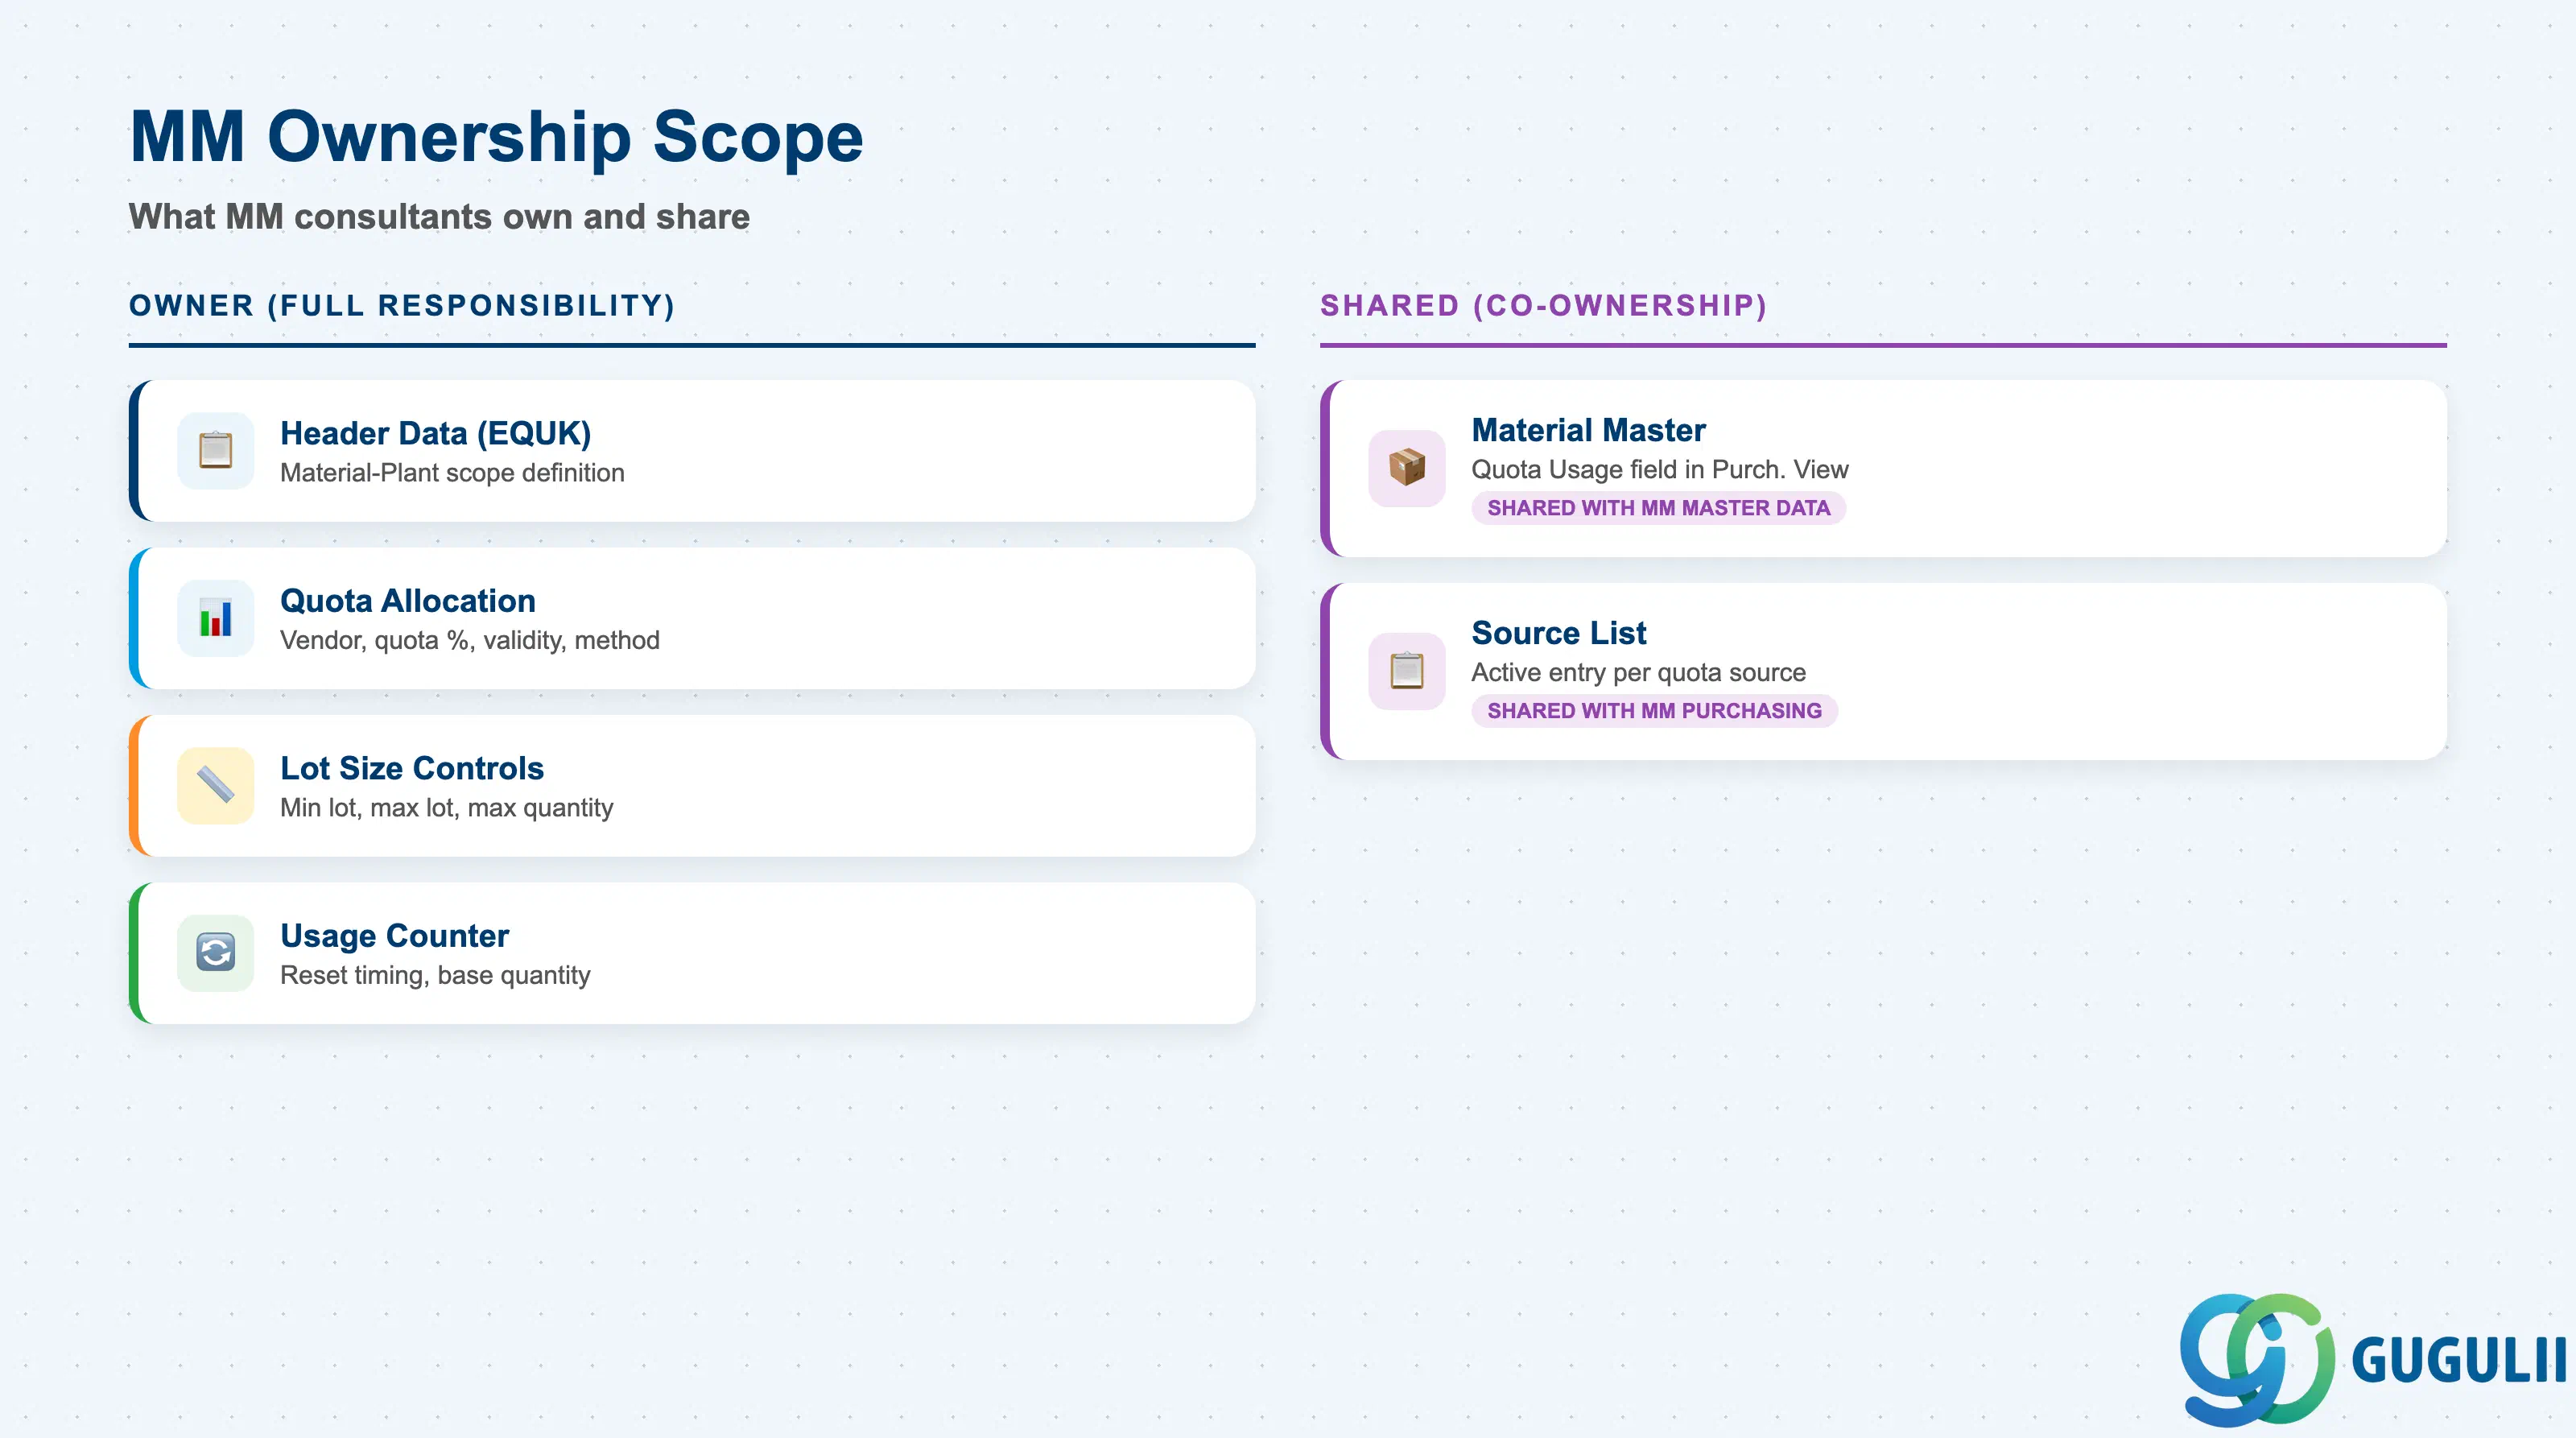
Task: Click 'Active entry per quota source' text
Action: click(x=1638, y=673)
